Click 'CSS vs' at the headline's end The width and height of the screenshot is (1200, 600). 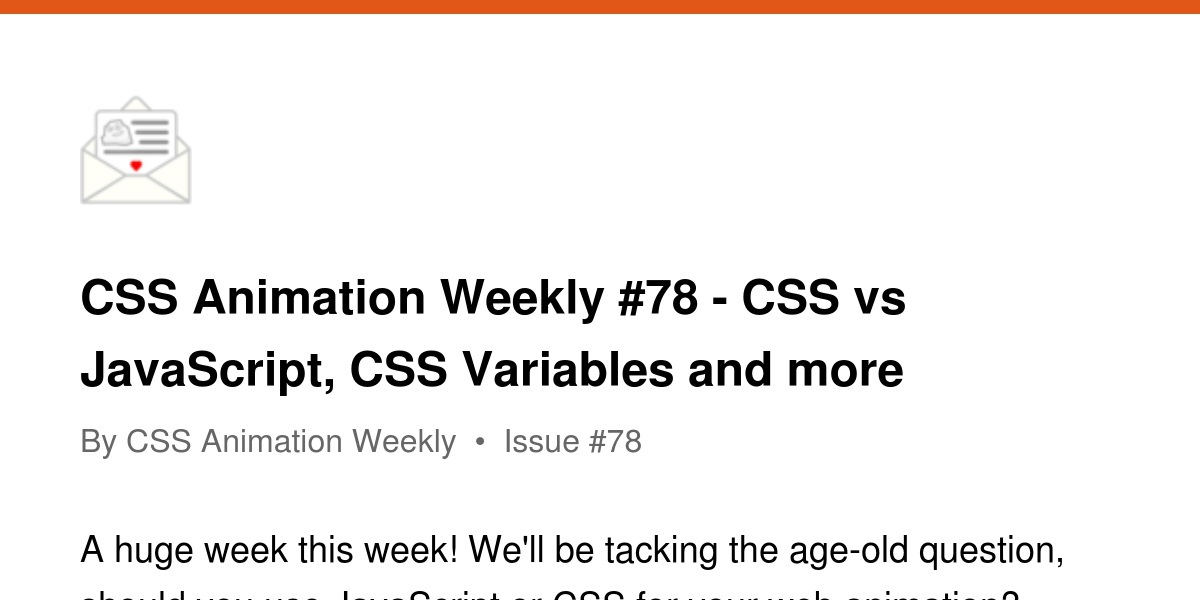pyautogui.click(x=824, y=298)
